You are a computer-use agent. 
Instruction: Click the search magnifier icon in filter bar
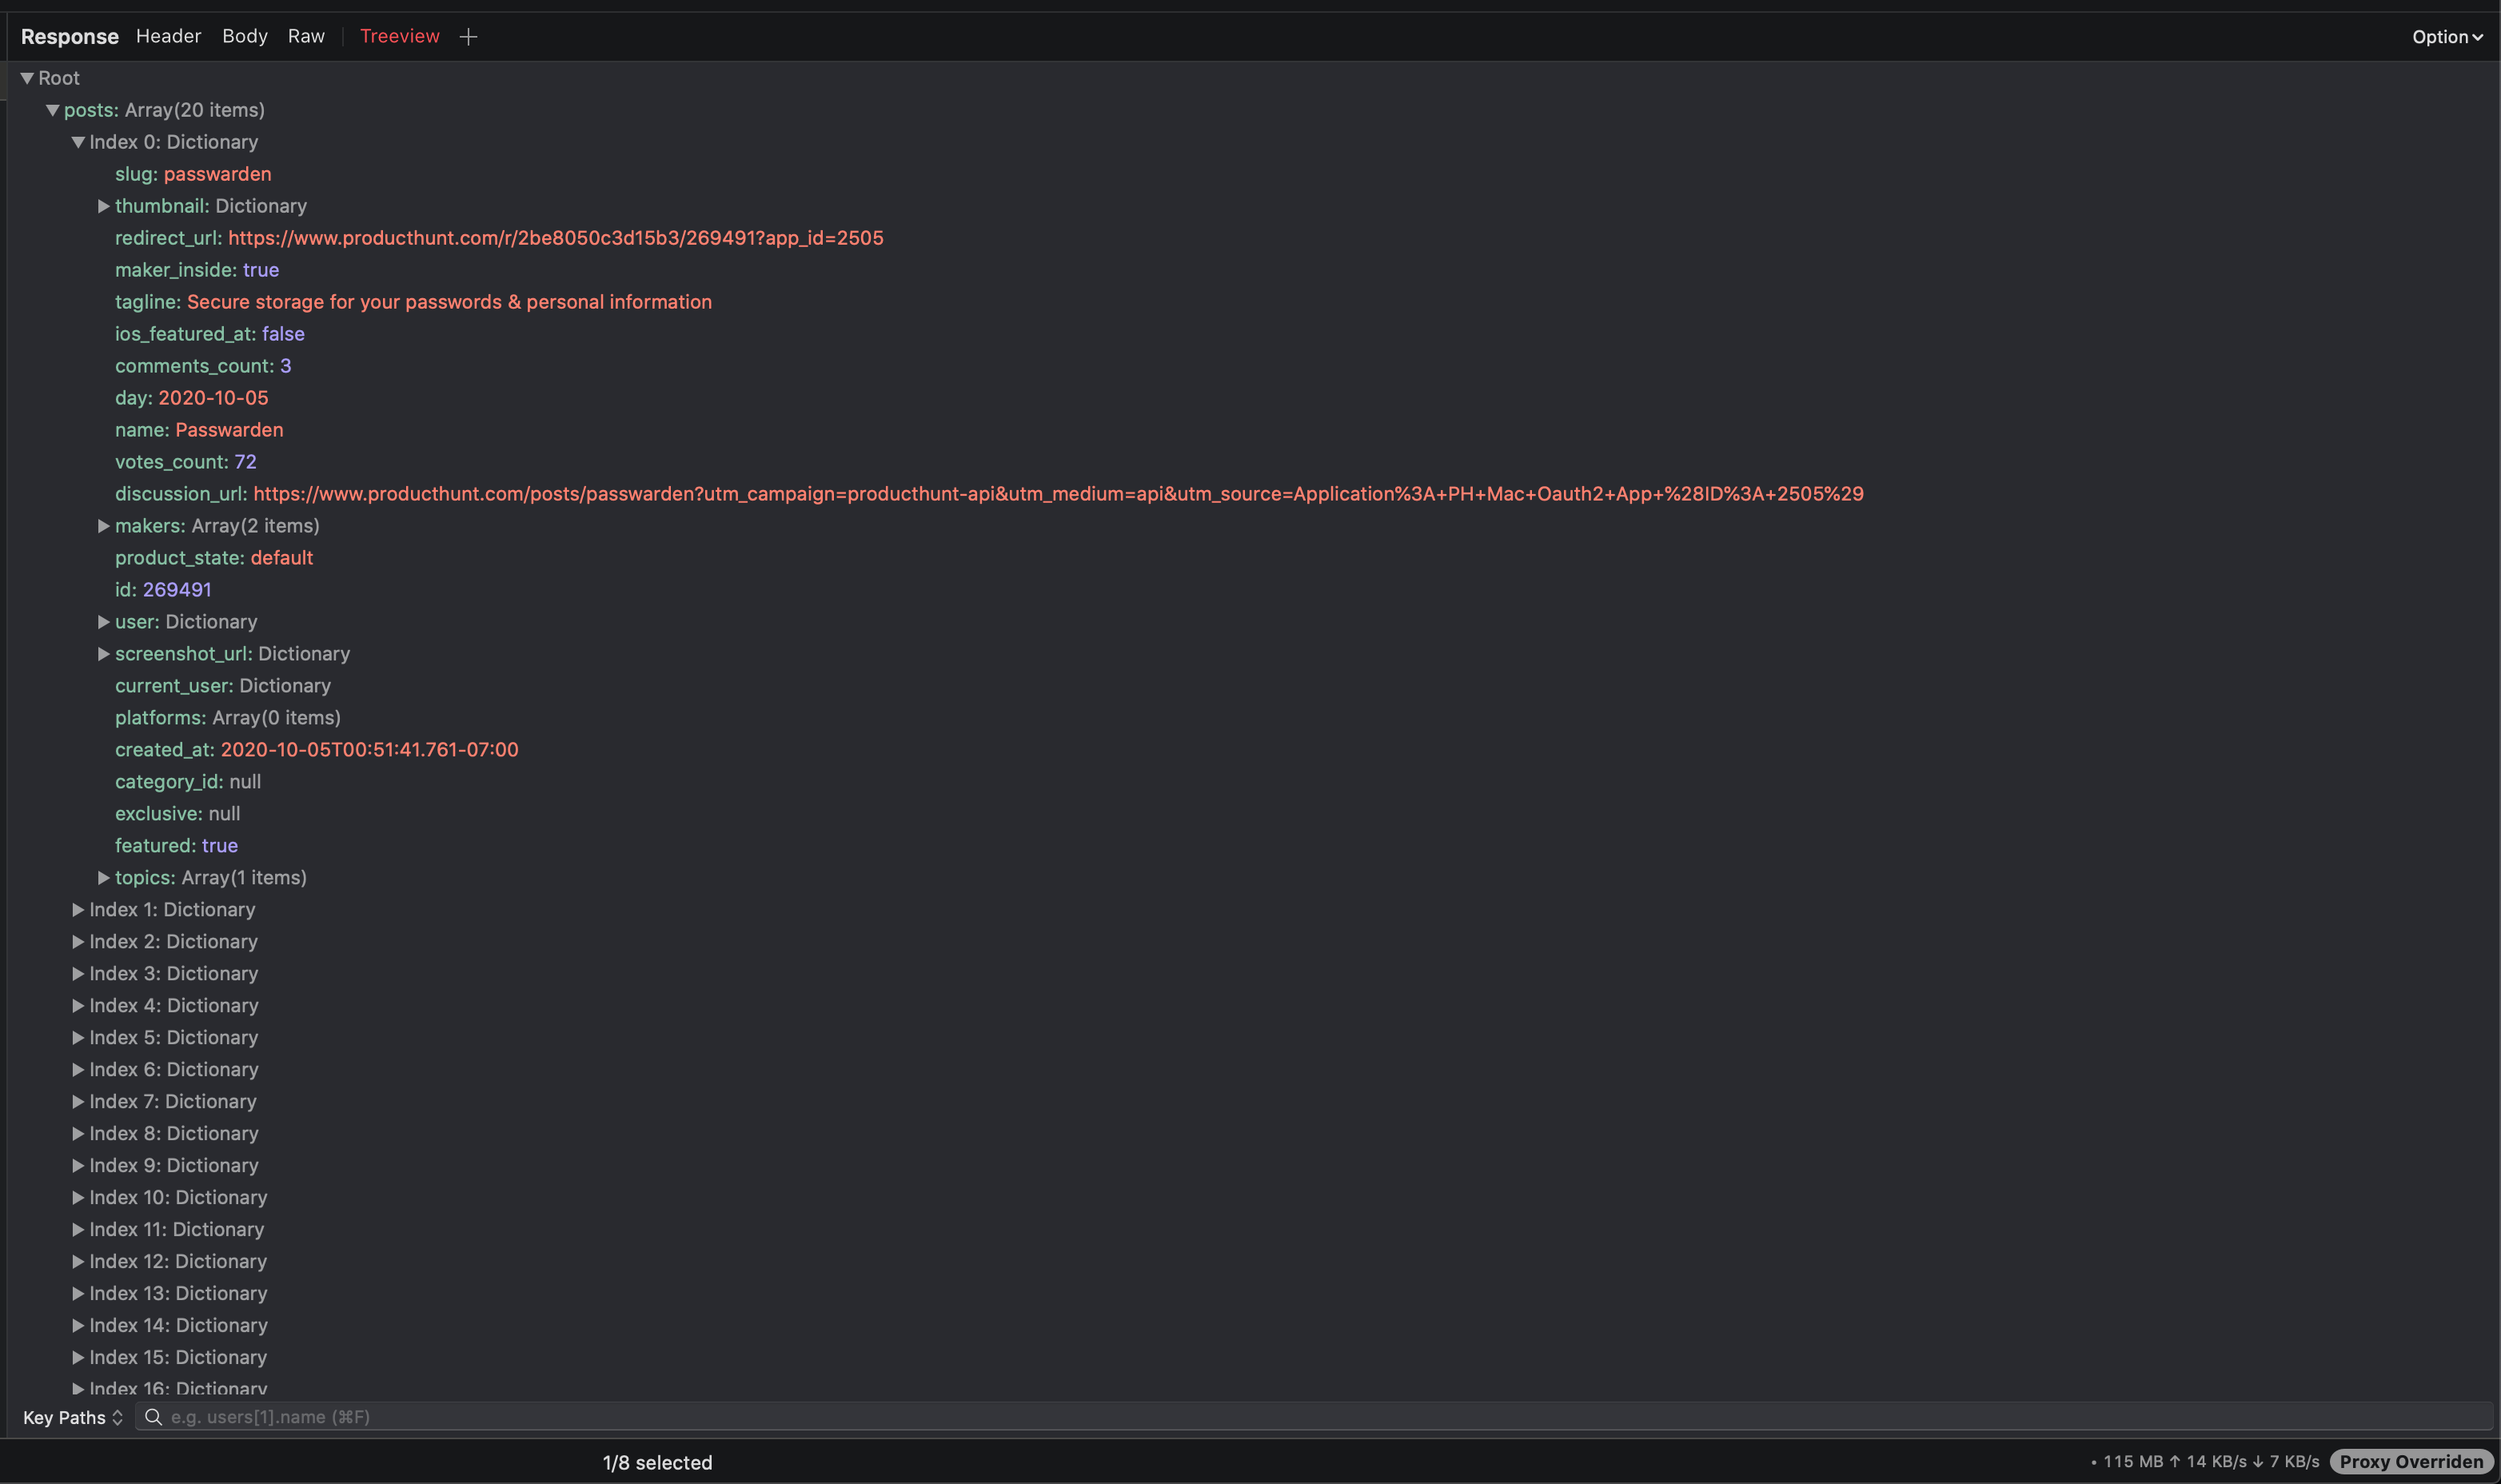[153, 1416]
